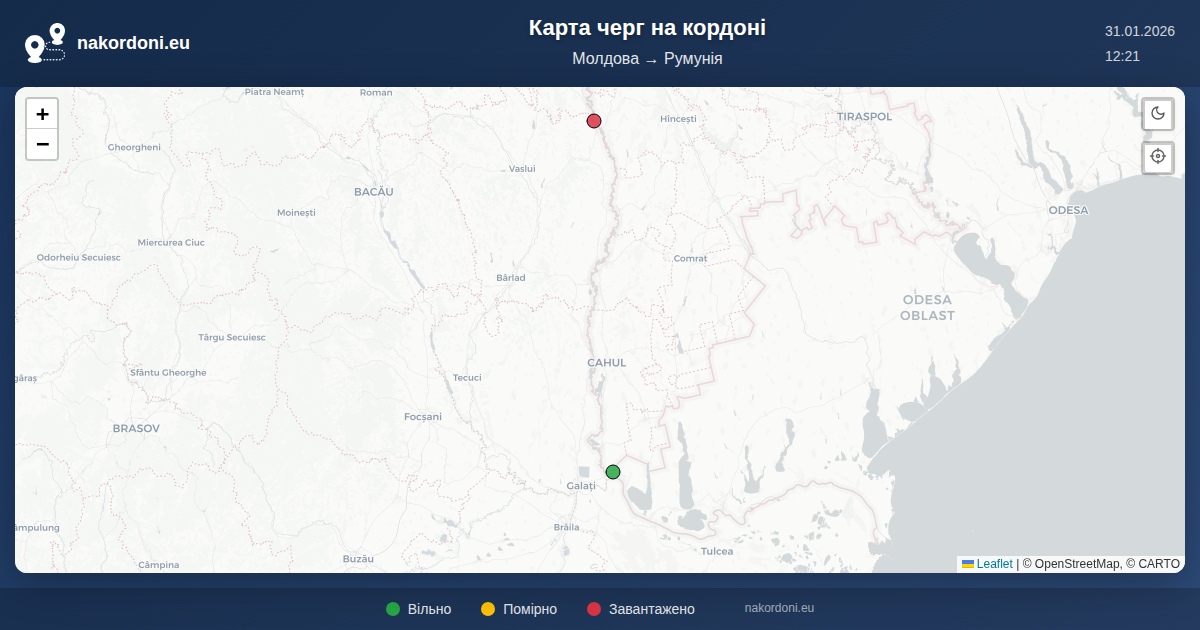
Task: Click the green Вільно legend dot
Action: click(x=393, y=609)
